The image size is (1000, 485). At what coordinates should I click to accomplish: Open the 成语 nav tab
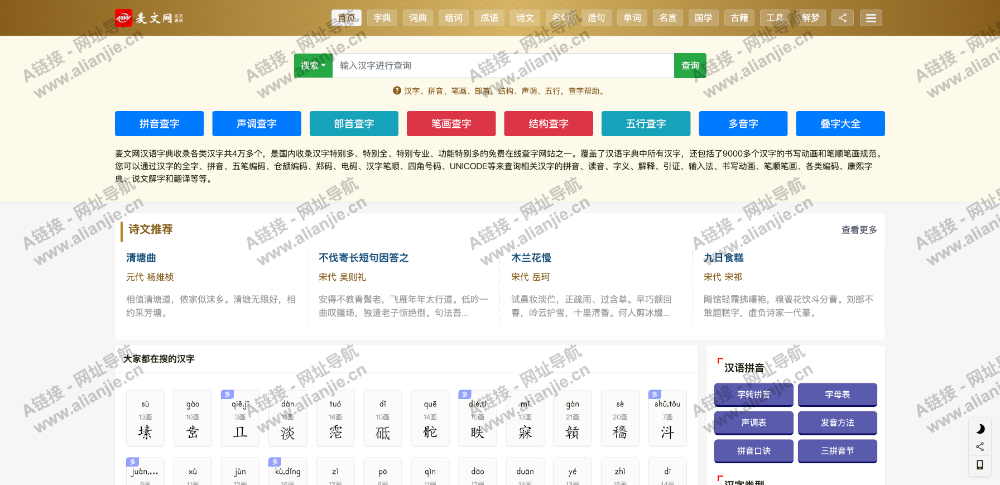coord(489,18)
